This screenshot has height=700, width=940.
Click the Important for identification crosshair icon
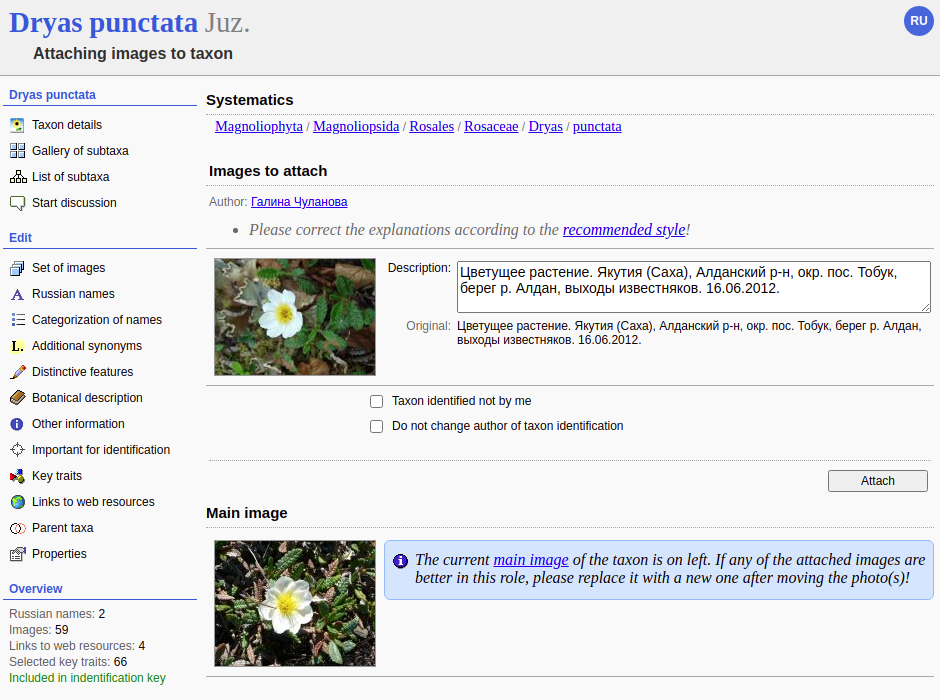[17, 450]
